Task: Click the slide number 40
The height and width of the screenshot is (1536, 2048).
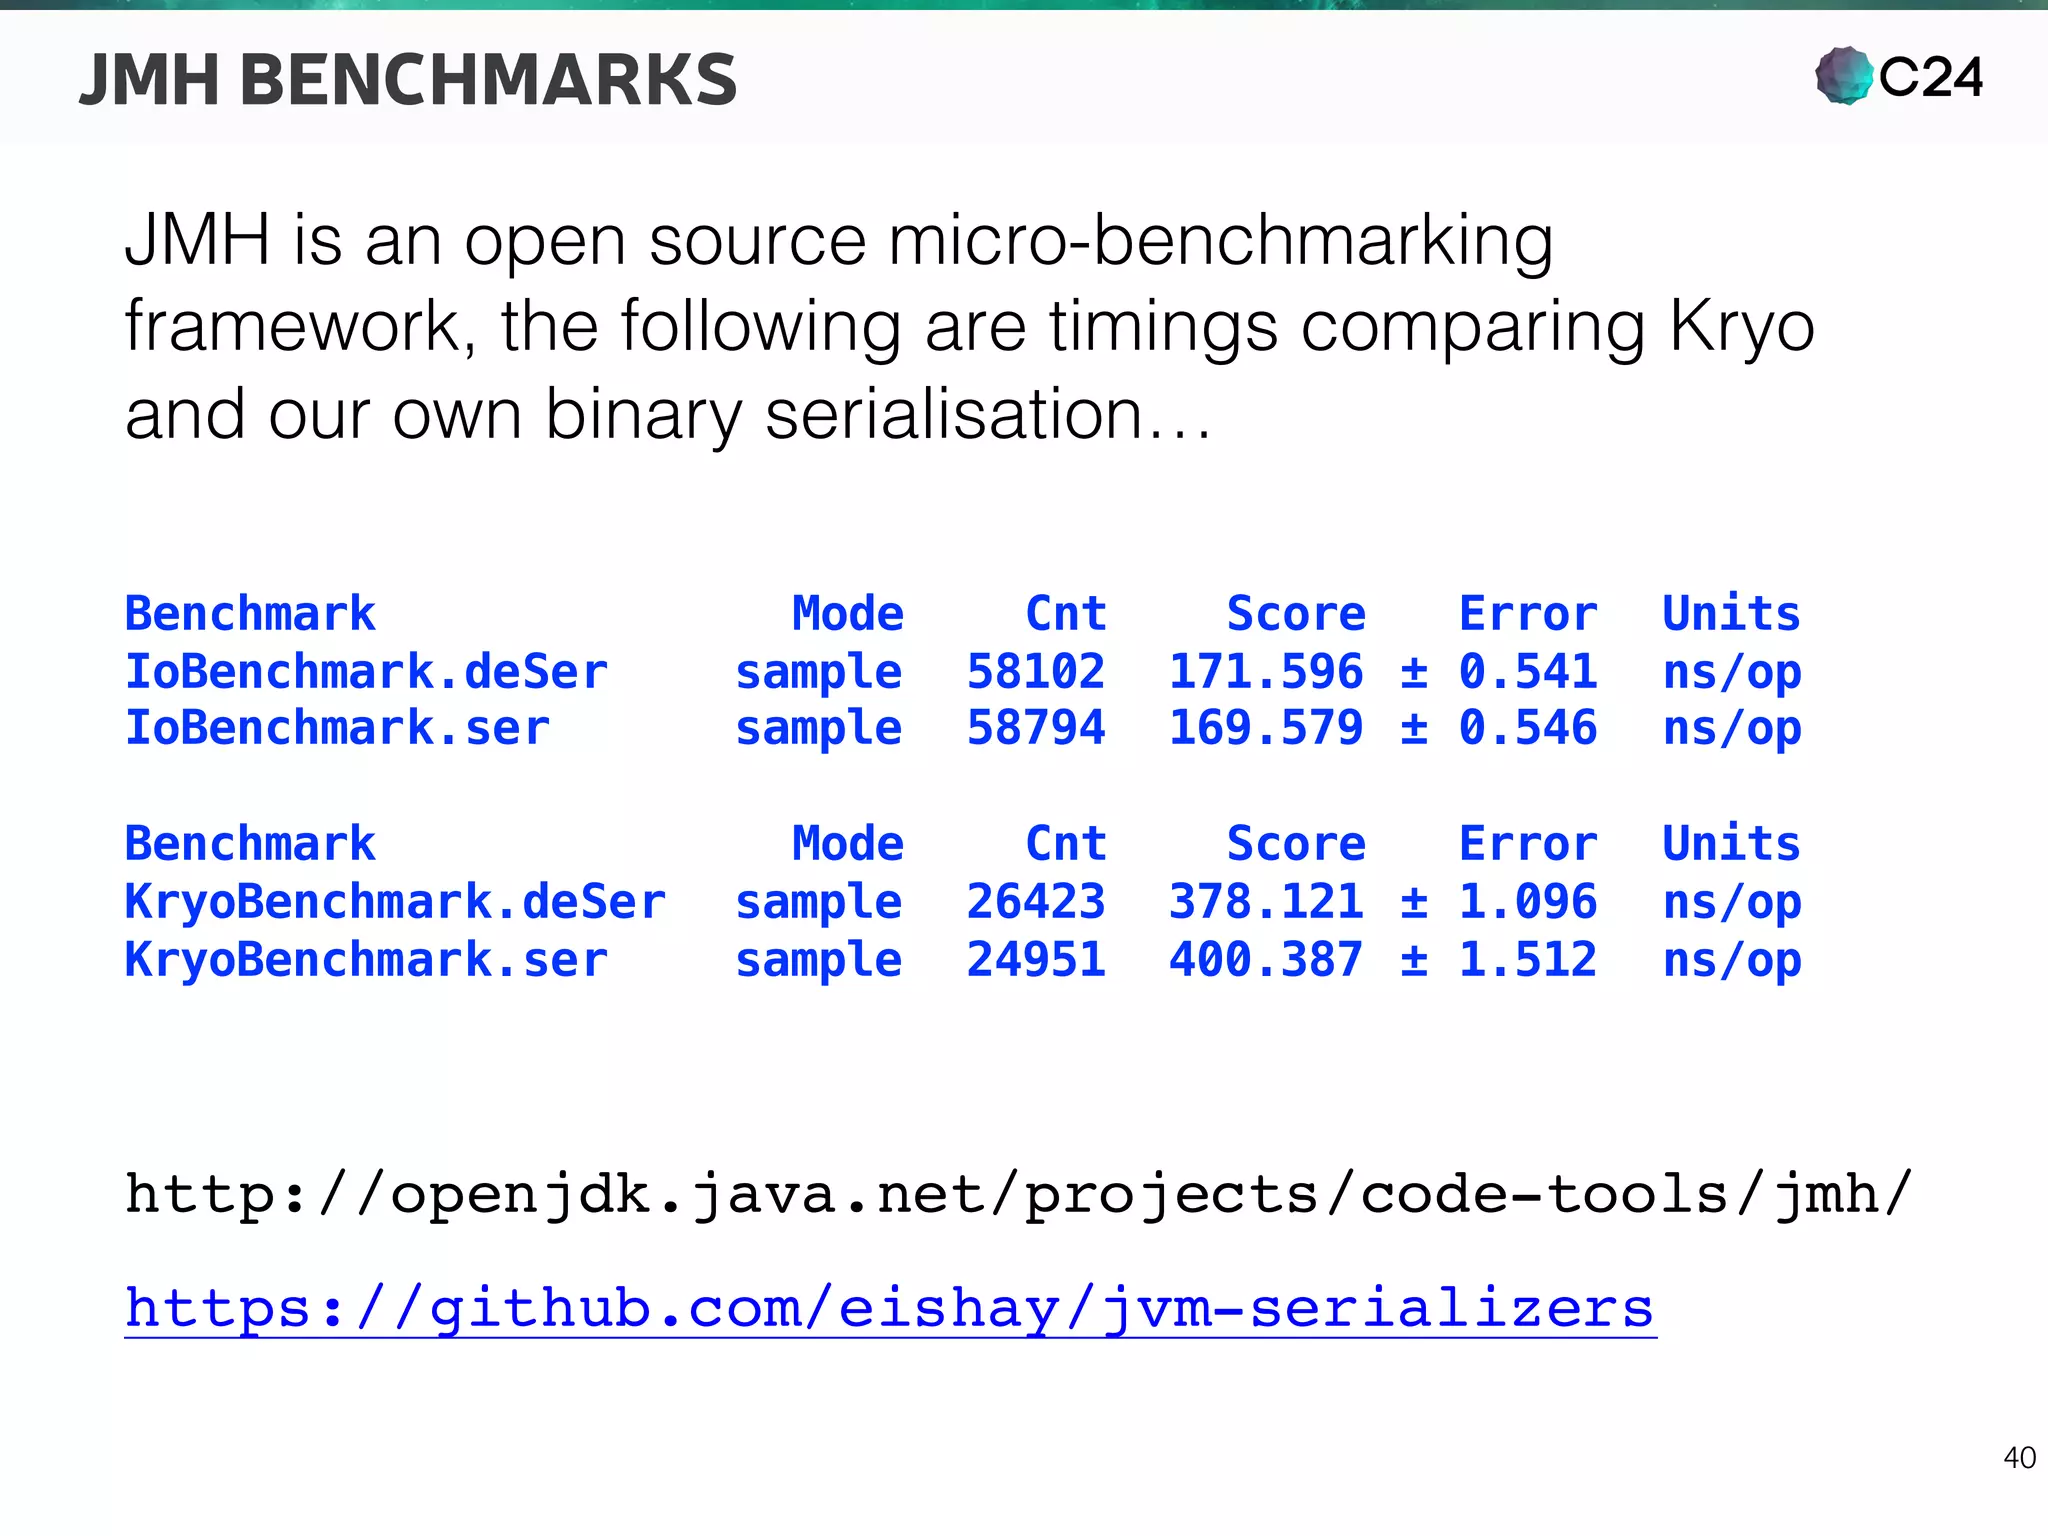Action: [x=2019, y=1458]
